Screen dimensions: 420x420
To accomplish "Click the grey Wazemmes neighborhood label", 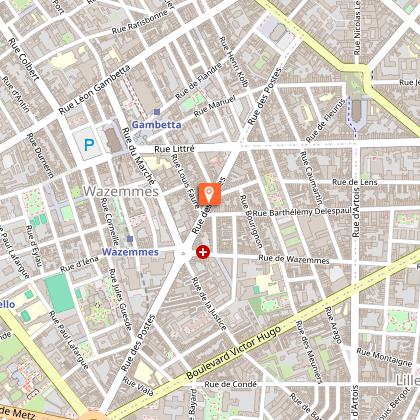I will pos(121,191).
